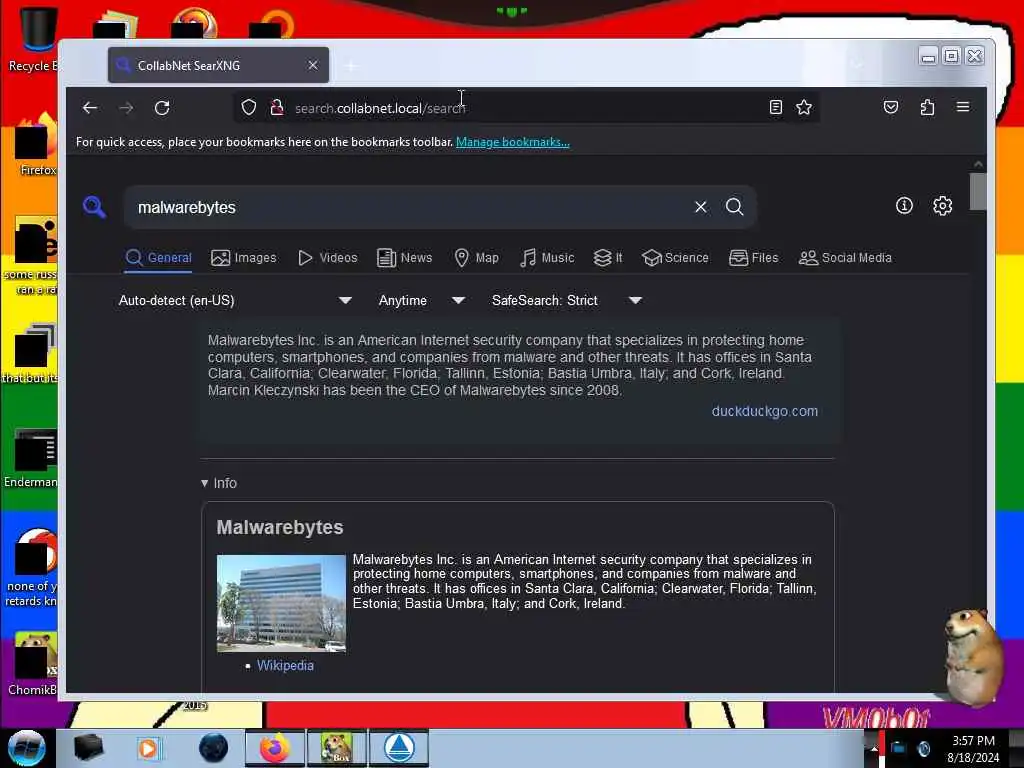Switch to the Music category tab
This screenshot has height=768, width=1024.
click(x=547, y=258)
